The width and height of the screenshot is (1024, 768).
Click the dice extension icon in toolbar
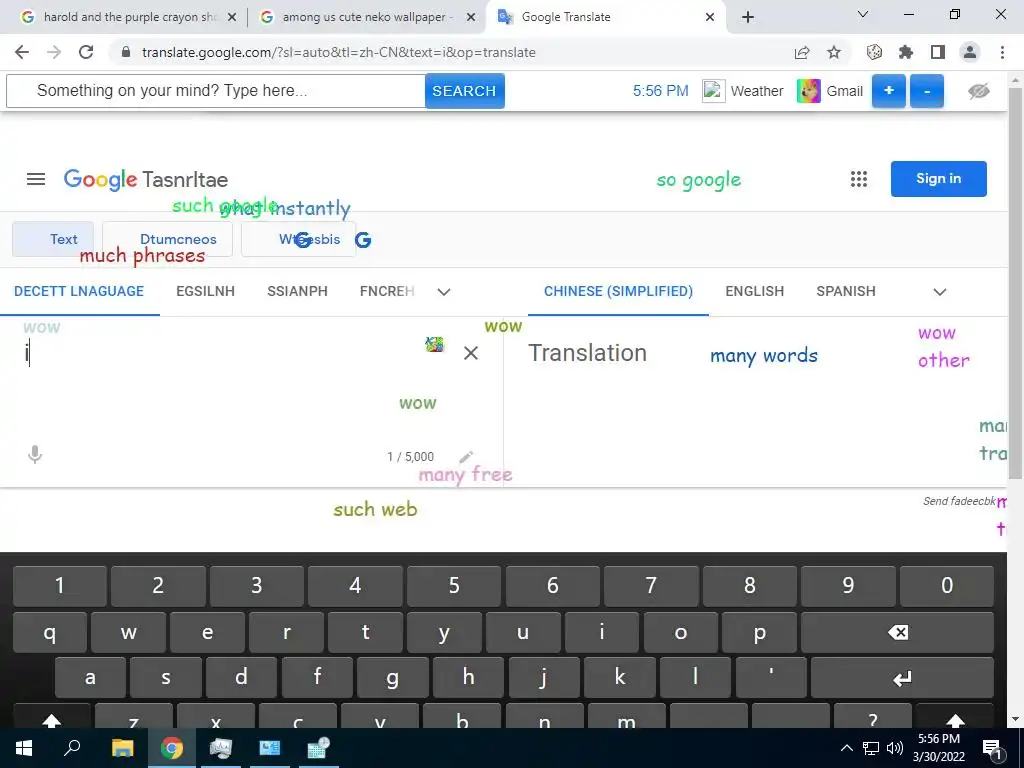874,52
